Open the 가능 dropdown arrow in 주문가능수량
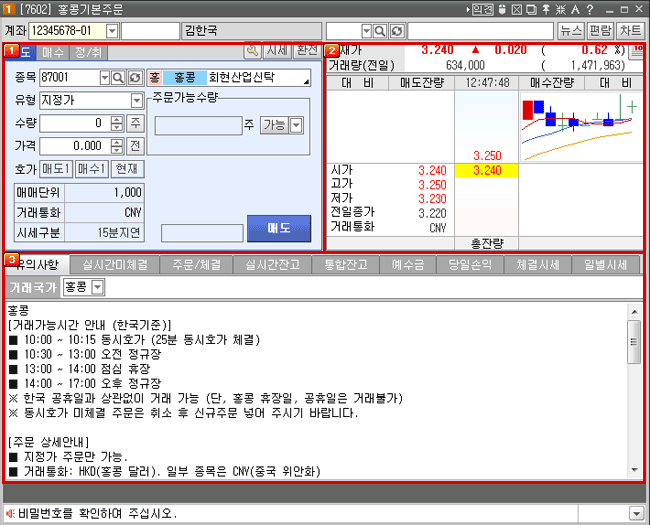Screen dimensions: 650x525 pos(296,125)
